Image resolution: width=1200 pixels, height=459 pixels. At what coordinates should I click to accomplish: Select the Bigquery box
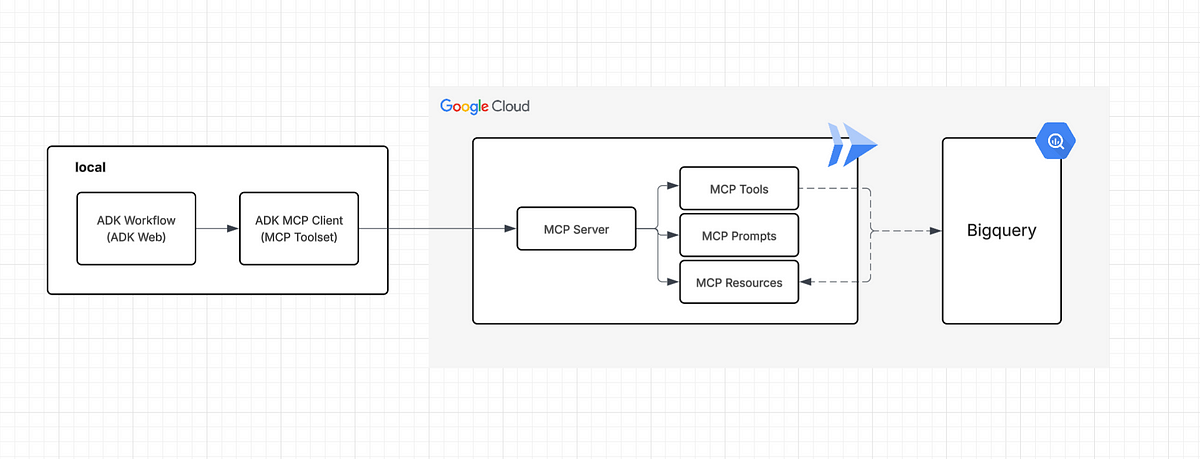(x=1002, y=231)
